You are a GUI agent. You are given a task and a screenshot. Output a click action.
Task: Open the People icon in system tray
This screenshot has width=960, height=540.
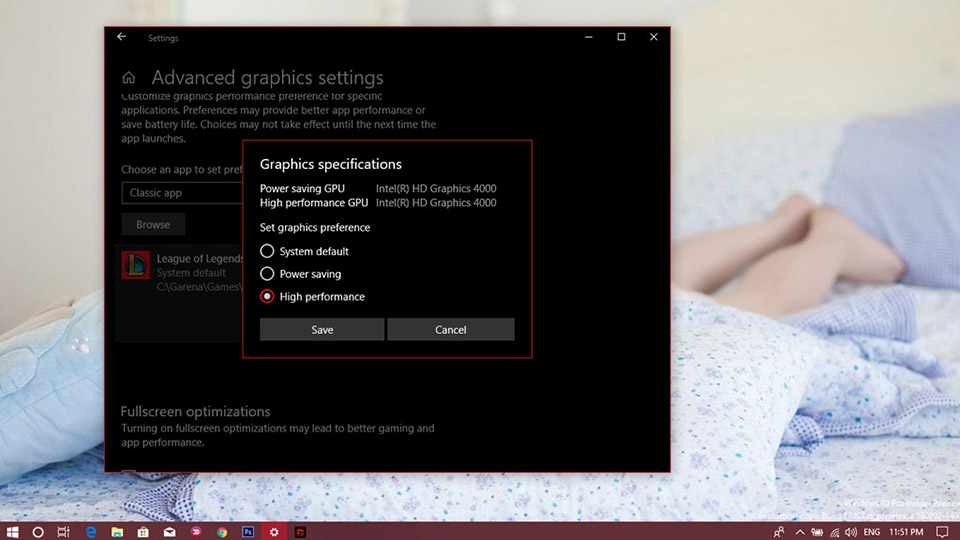(779, 532)
